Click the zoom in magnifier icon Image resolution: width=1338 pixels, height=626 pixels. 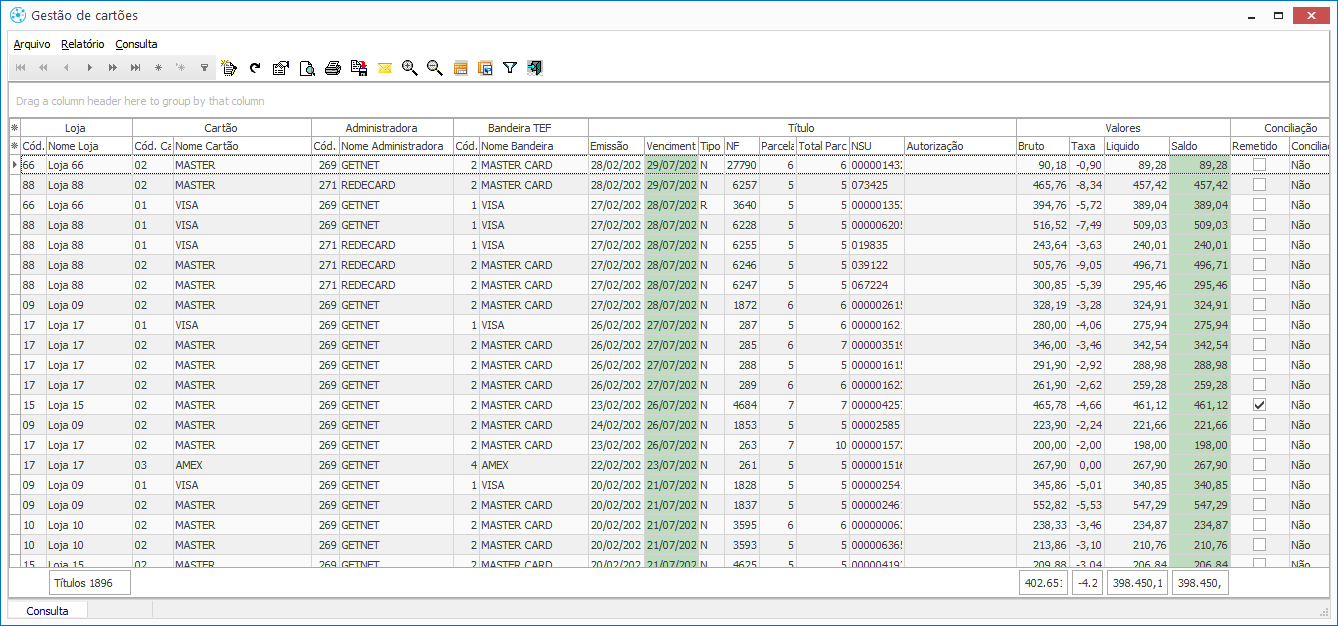[409, 68]
